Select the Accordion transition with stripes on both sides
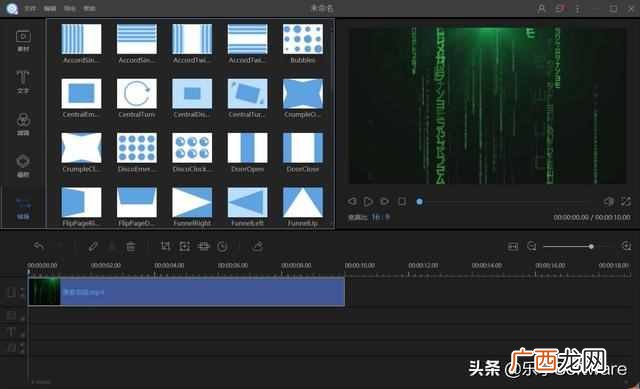Screen dimensions: 640x389 coord(192,39)
